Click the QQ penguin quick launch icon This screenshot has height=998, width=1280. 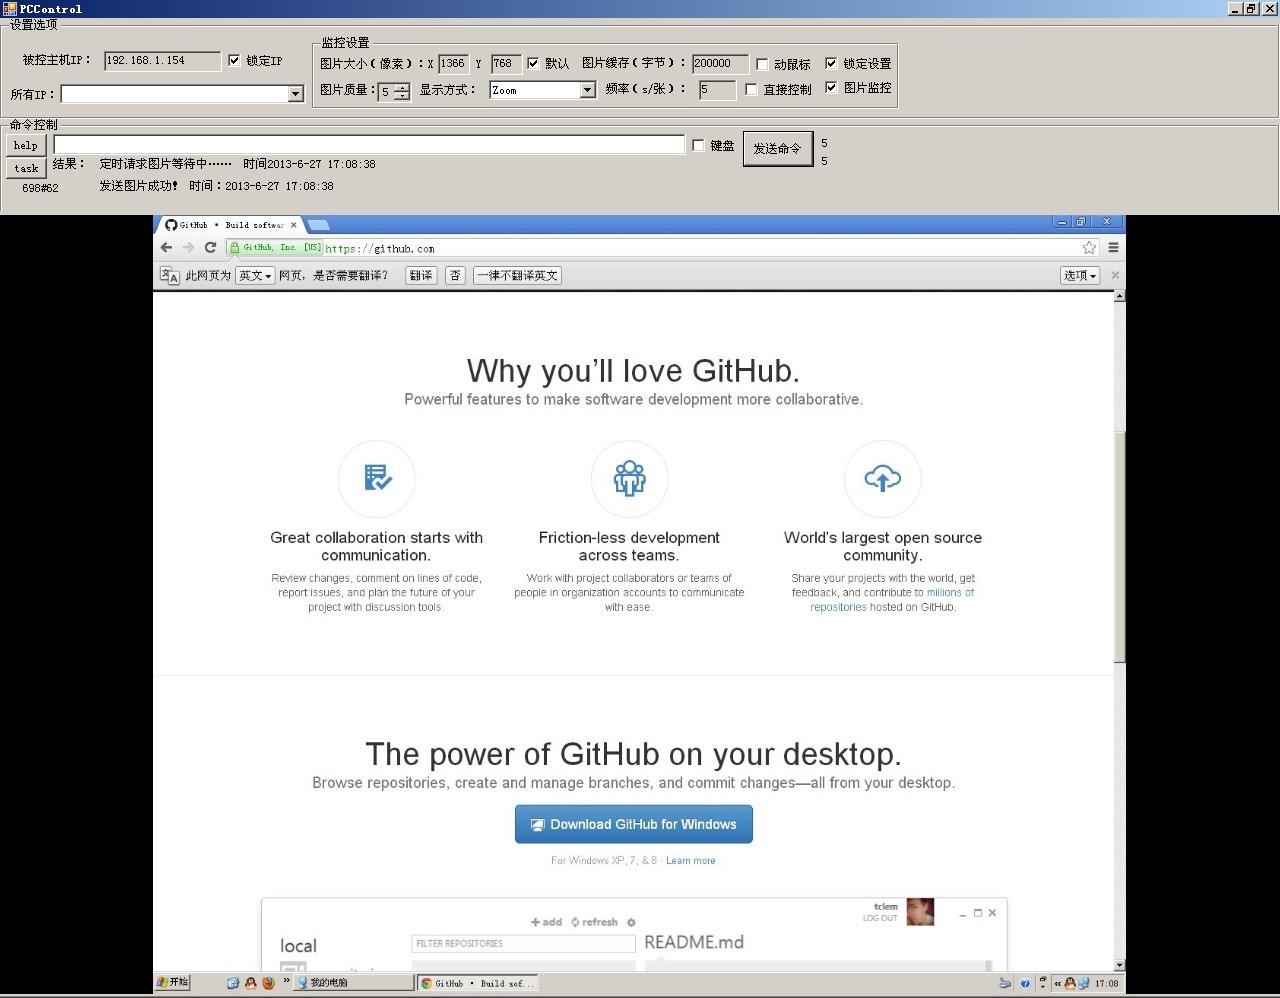250,983
